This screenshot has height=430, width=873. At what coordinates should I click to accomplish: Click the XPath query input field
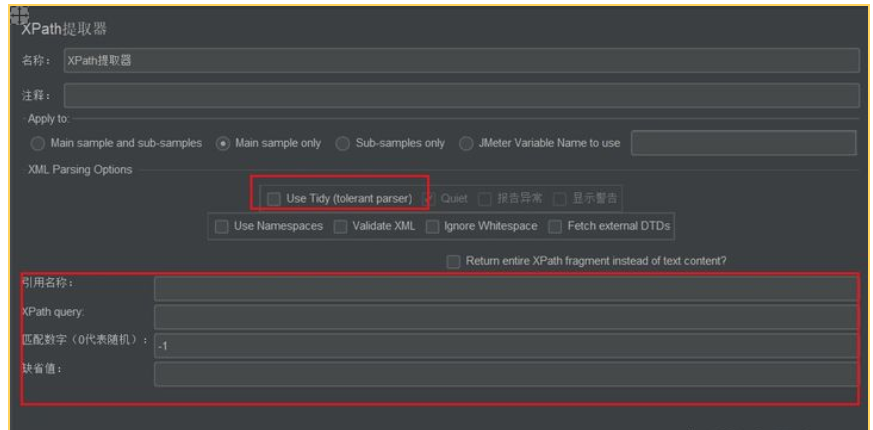[x=506, y=317]
